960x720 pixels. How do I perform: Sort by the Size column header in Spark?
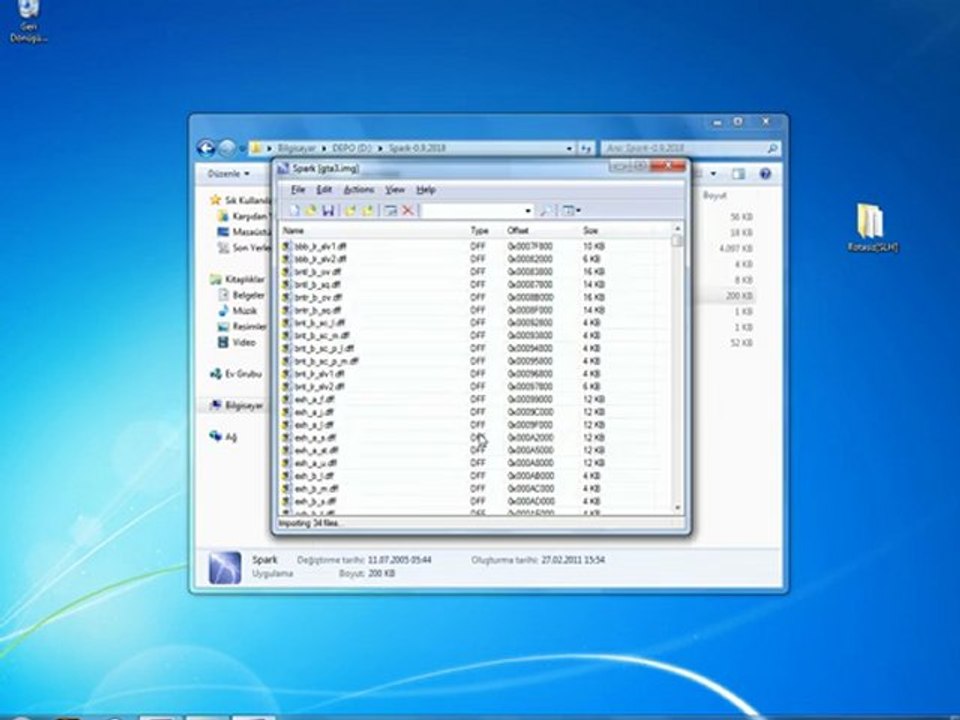pyautogui.click(x=617, y=231)
